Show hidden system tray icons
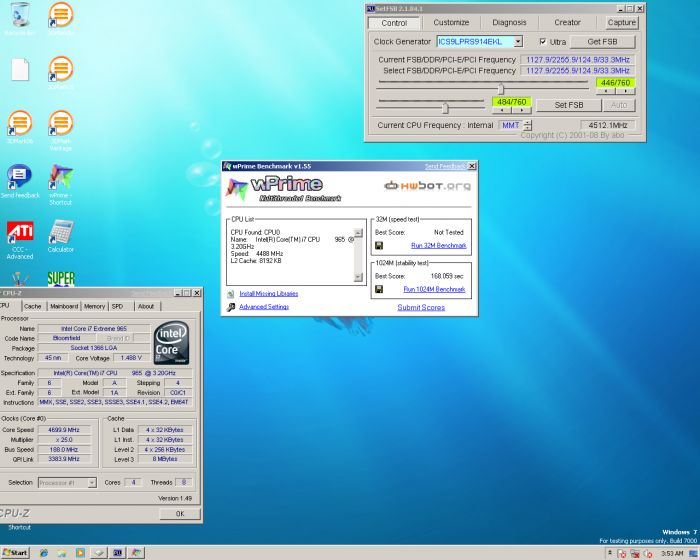Viewport: 700px width, 560px height. point(610,553)
